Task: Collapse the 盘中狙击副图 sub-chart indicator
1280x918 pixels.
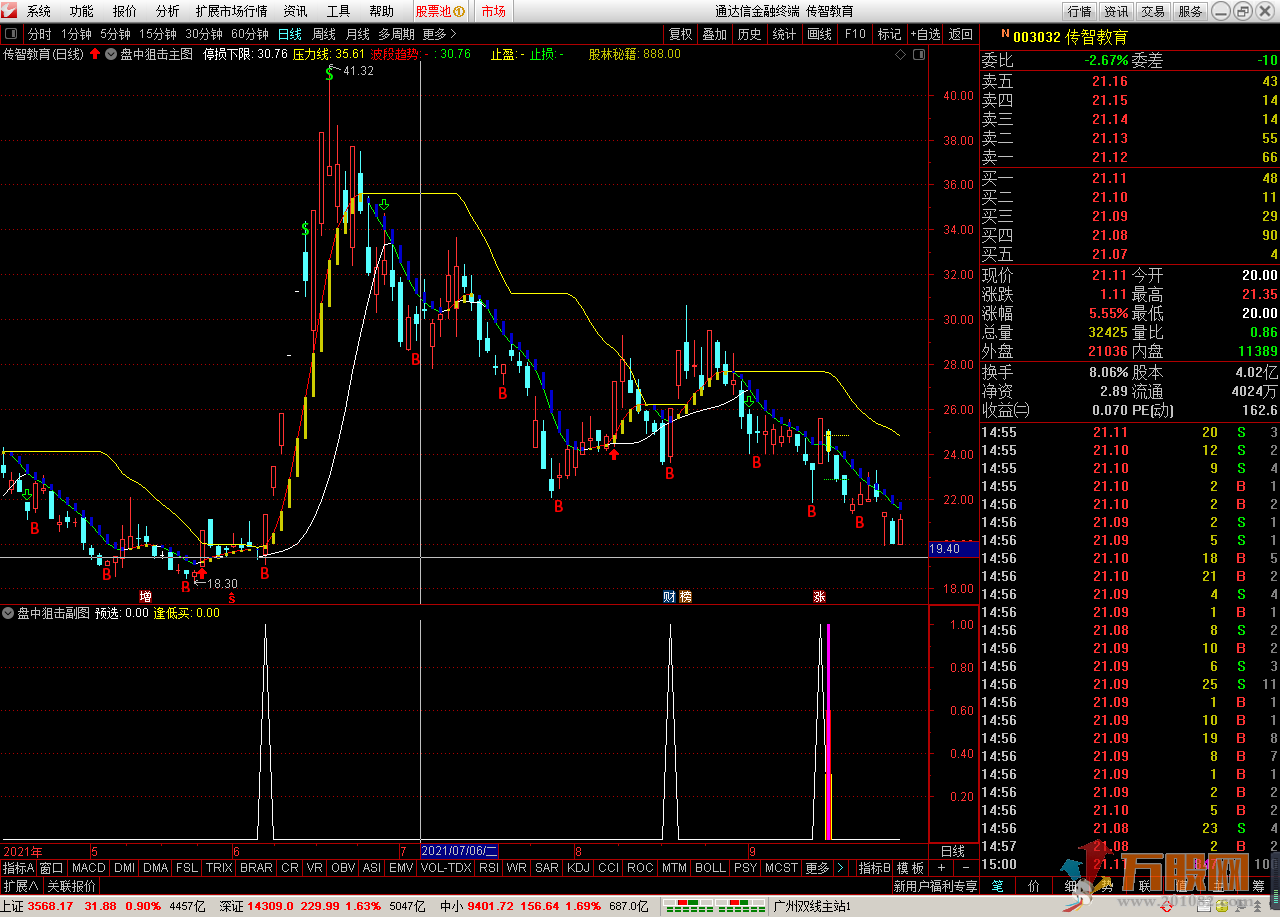Action: [9, 613]
